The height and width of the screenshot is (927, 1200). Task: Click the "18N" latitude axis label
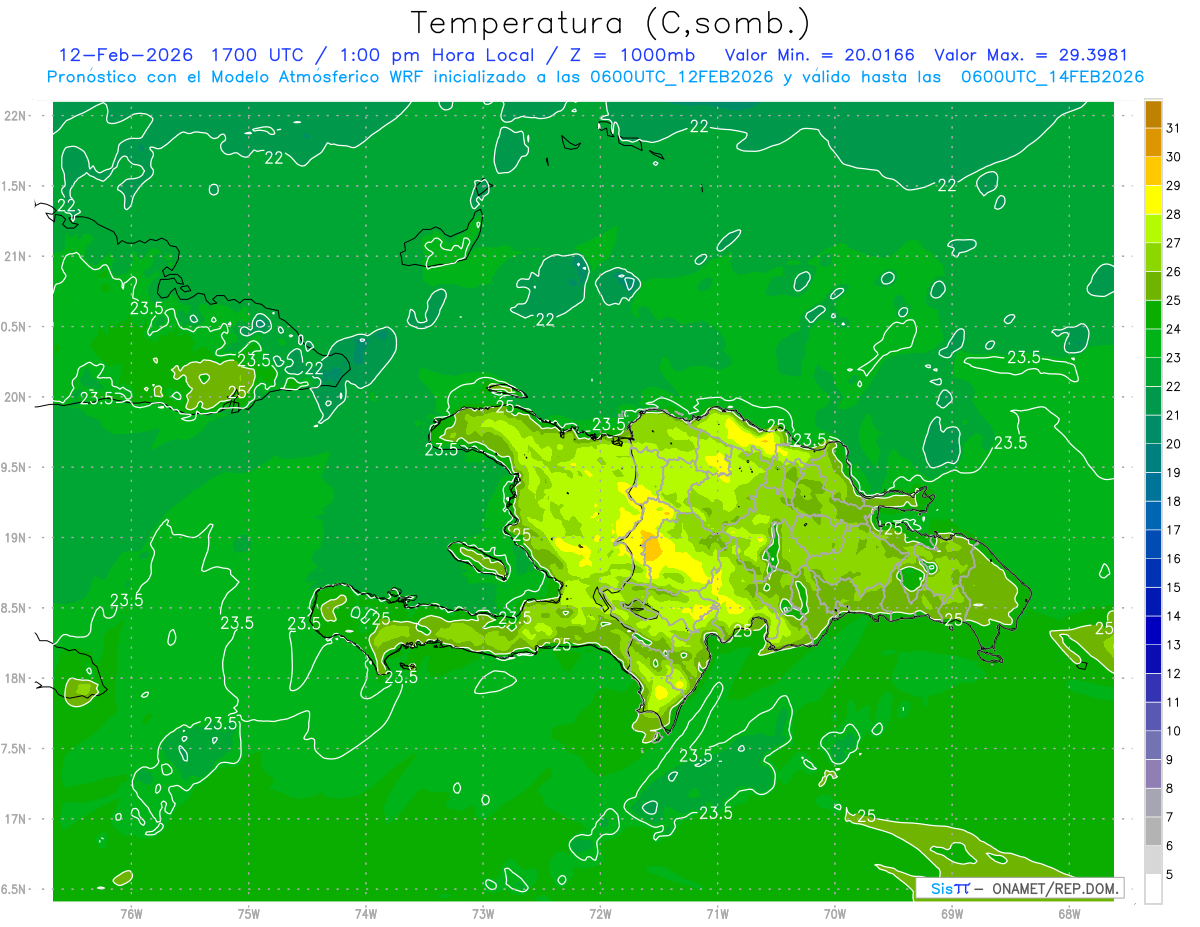pyautogui.click(x=16, y=679)
